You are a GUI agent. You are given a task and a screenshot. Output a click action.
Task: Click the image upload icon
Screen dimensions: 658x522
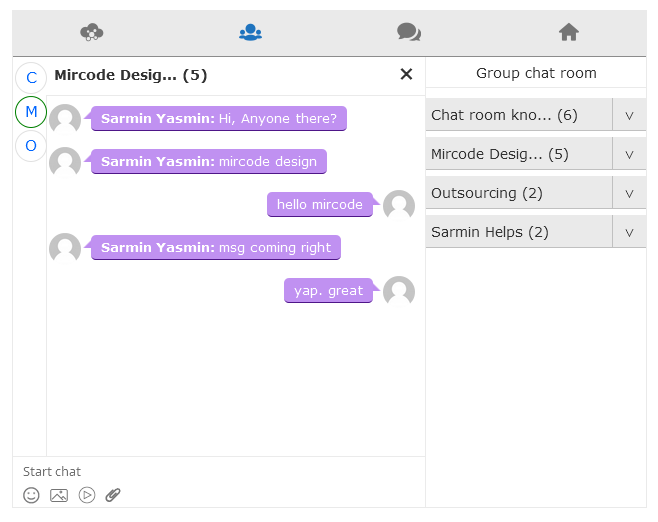[59, 495]
